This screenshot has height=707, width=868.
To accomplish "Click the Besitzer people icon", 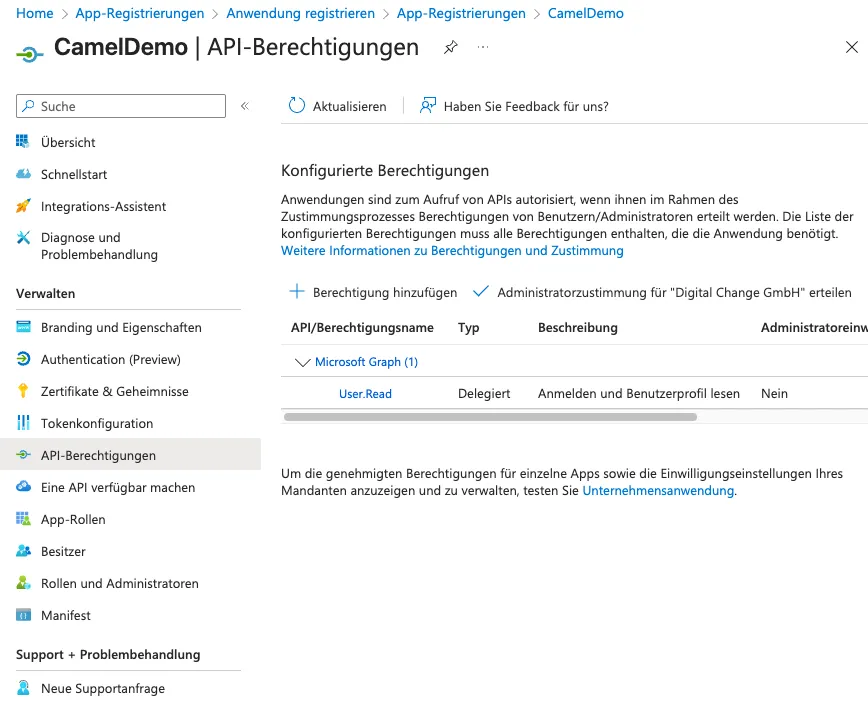I will 23,551.
